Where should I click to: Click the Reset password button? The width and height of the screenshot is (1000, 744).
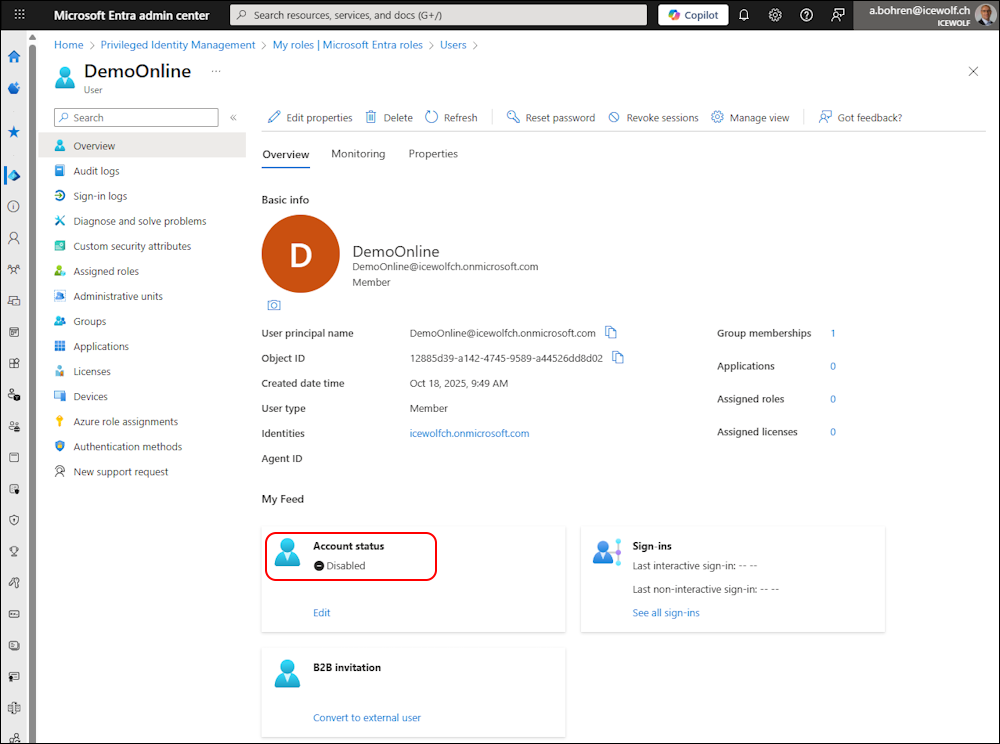point(550,118)
